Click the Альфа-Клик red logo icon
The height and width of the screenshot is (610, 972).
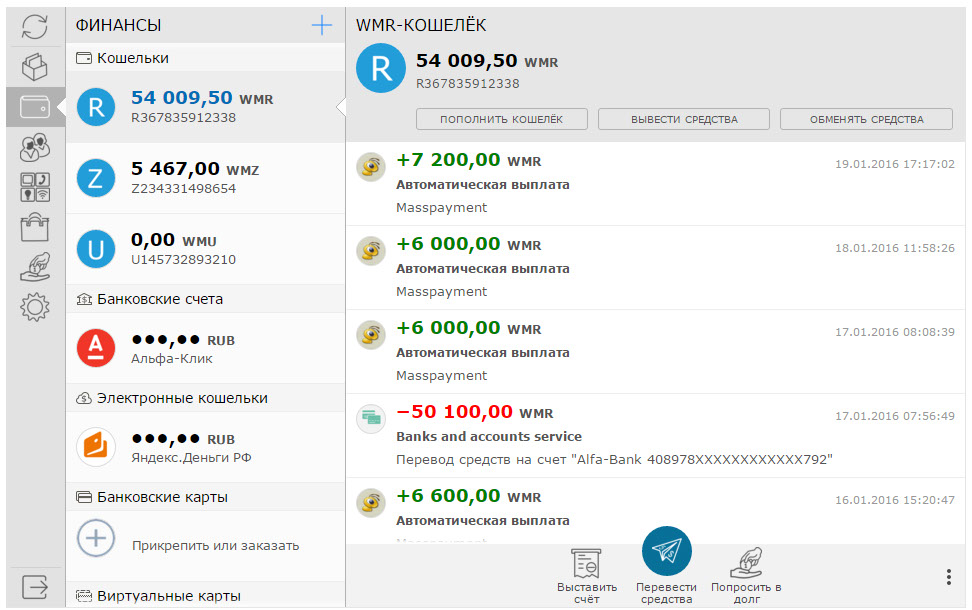click(95, 348)
